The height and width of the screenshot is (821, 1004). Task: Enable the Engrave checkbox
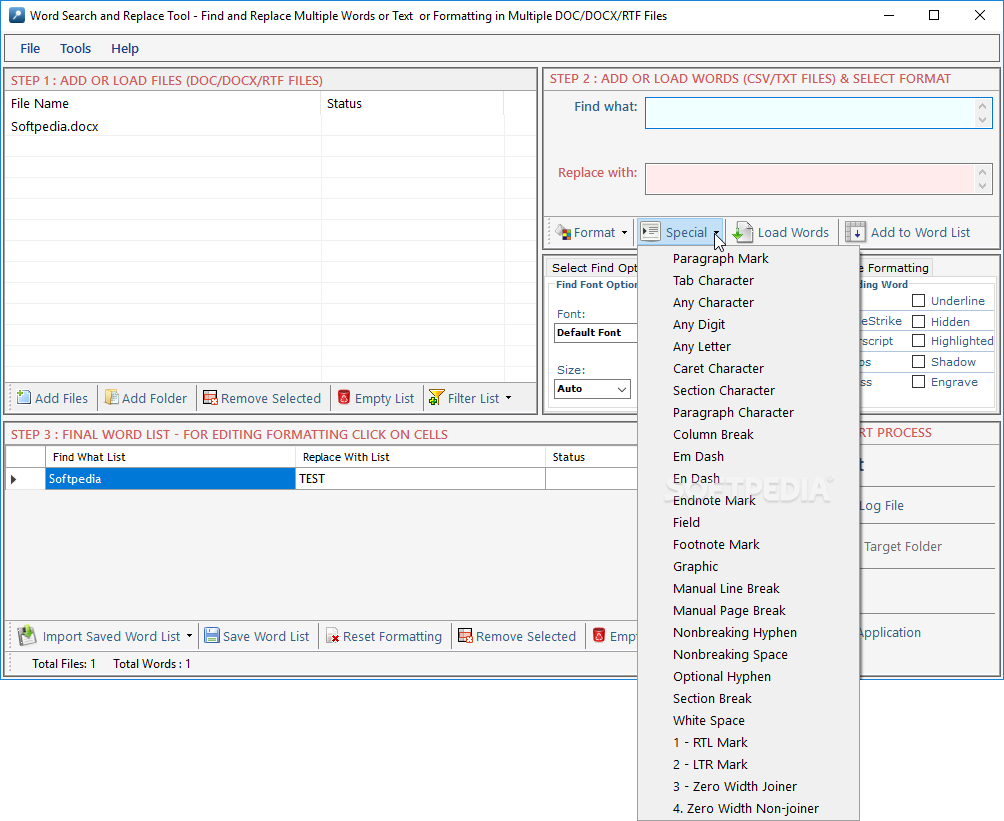pos(918,382)
